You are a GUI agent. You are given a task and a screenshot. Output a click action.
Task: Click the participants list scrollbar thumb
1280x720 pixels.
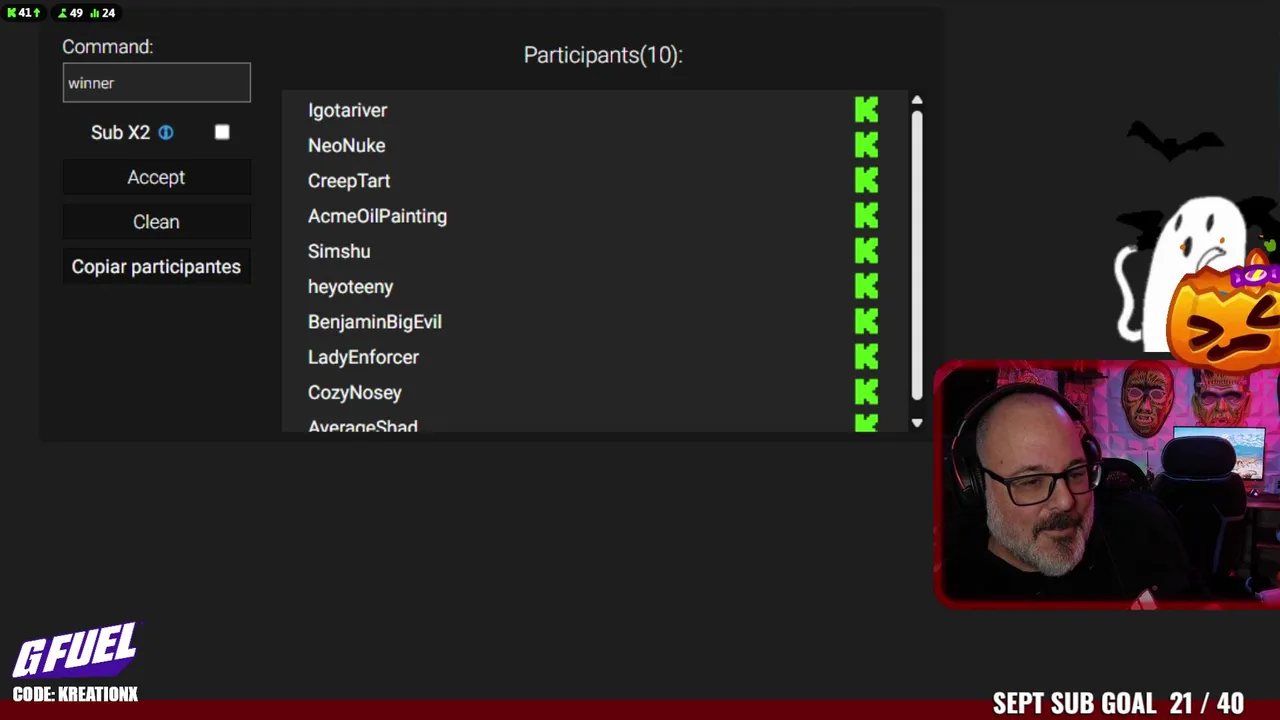pos(917,255)
